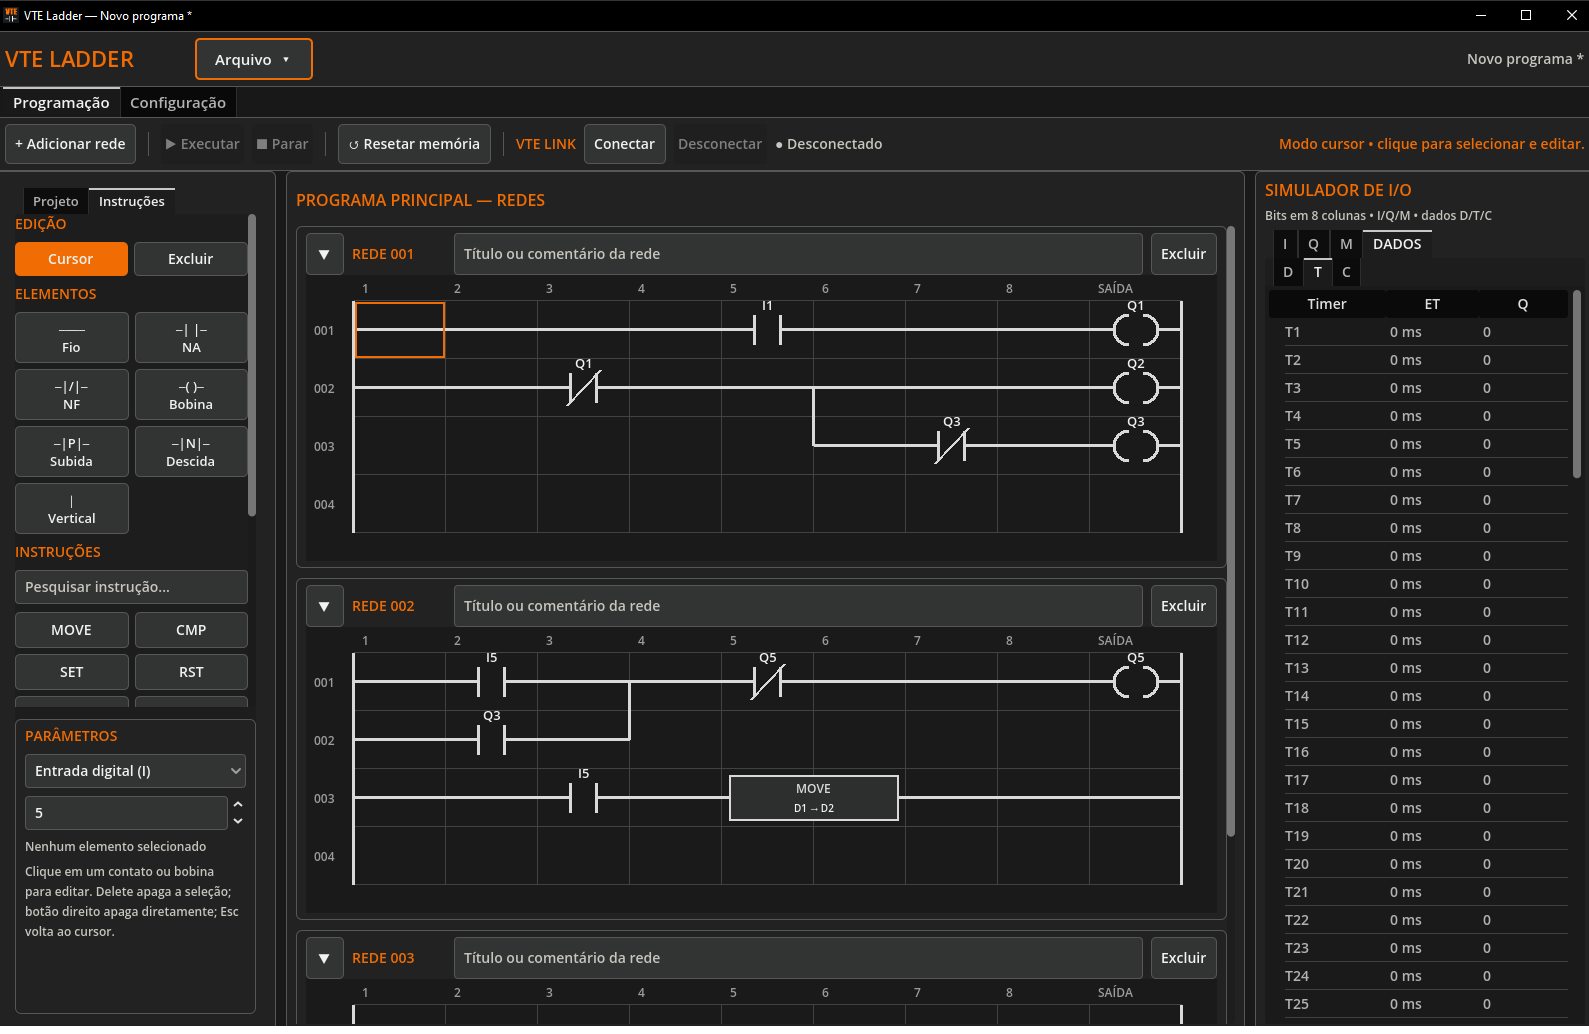Click REDE 002 title comment field

pyautogui.click(x=798, y=606)
